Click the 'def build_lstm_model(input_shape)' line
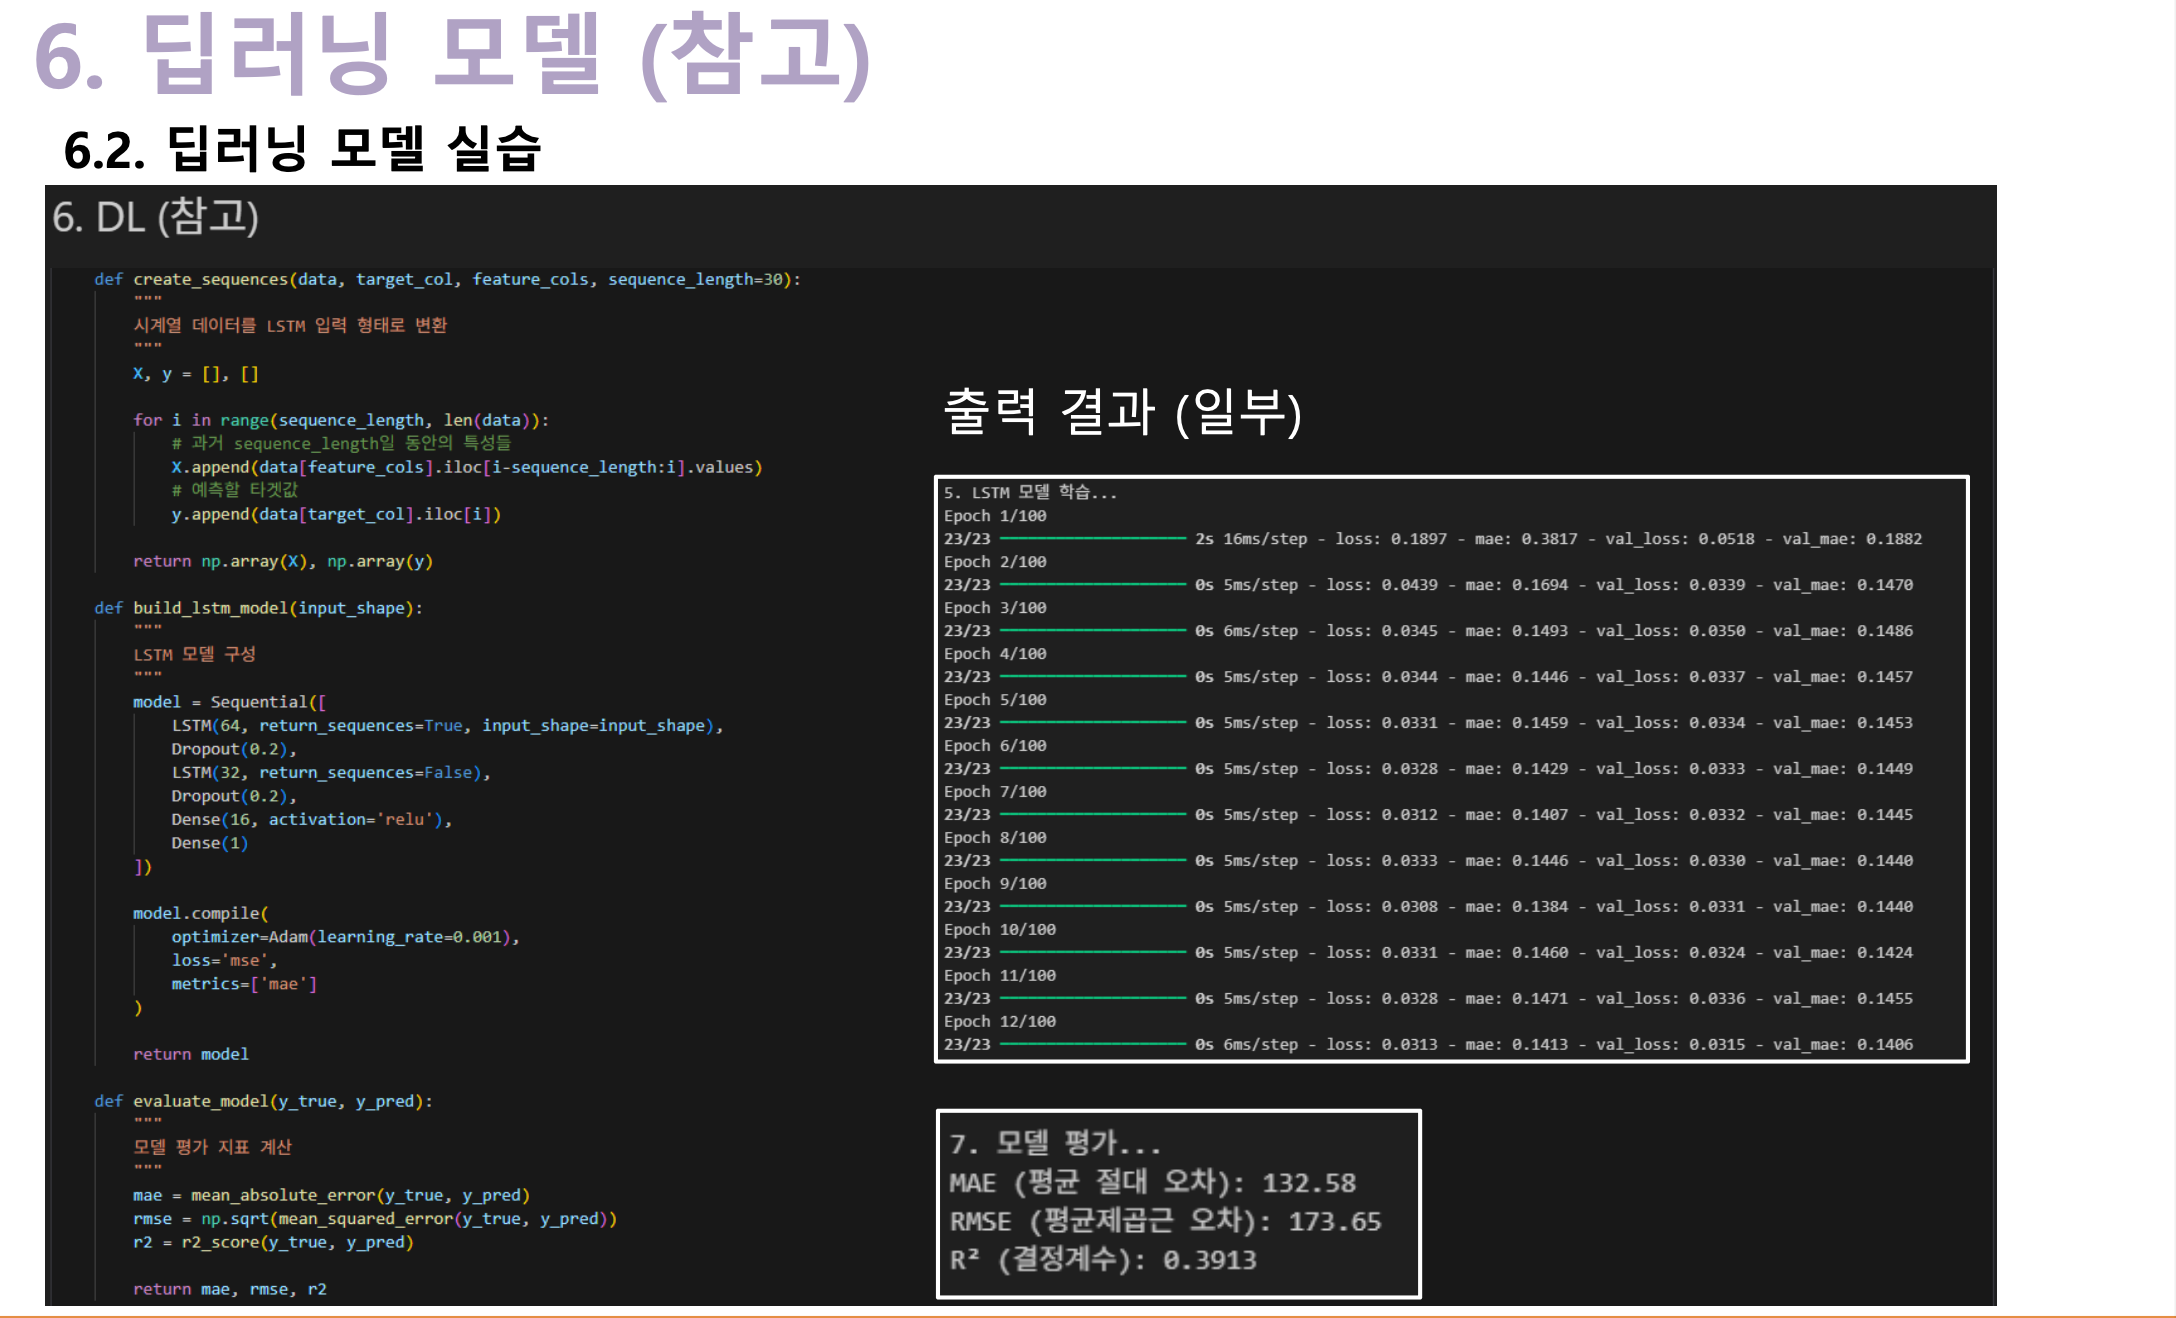The height and width of the screenshot is (1318, 2176). coord(258,608)
